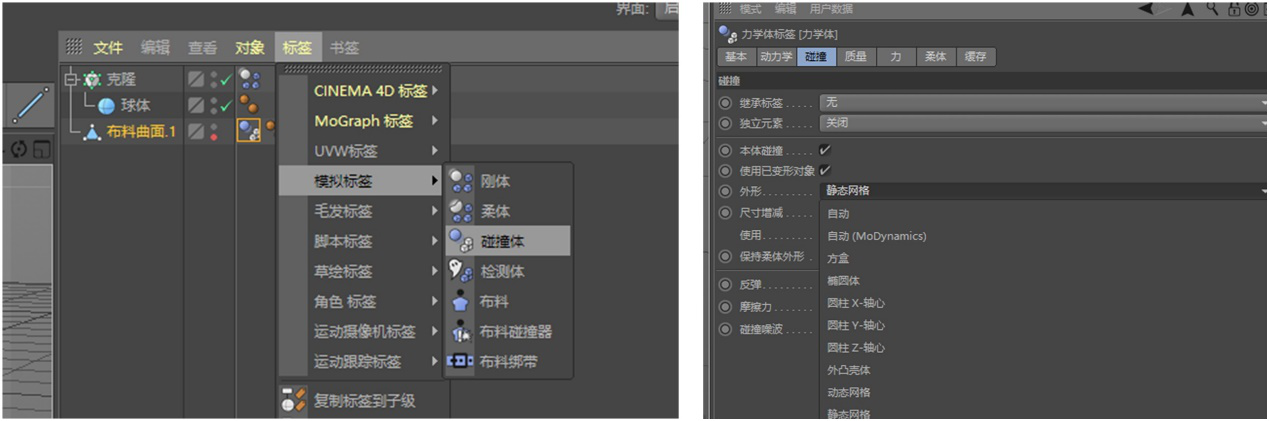Image resolution: width=1269 pixels, height=421 pixels.
Task: Toggle the 本体碰撞 checkbox
Action: [825, 150]
